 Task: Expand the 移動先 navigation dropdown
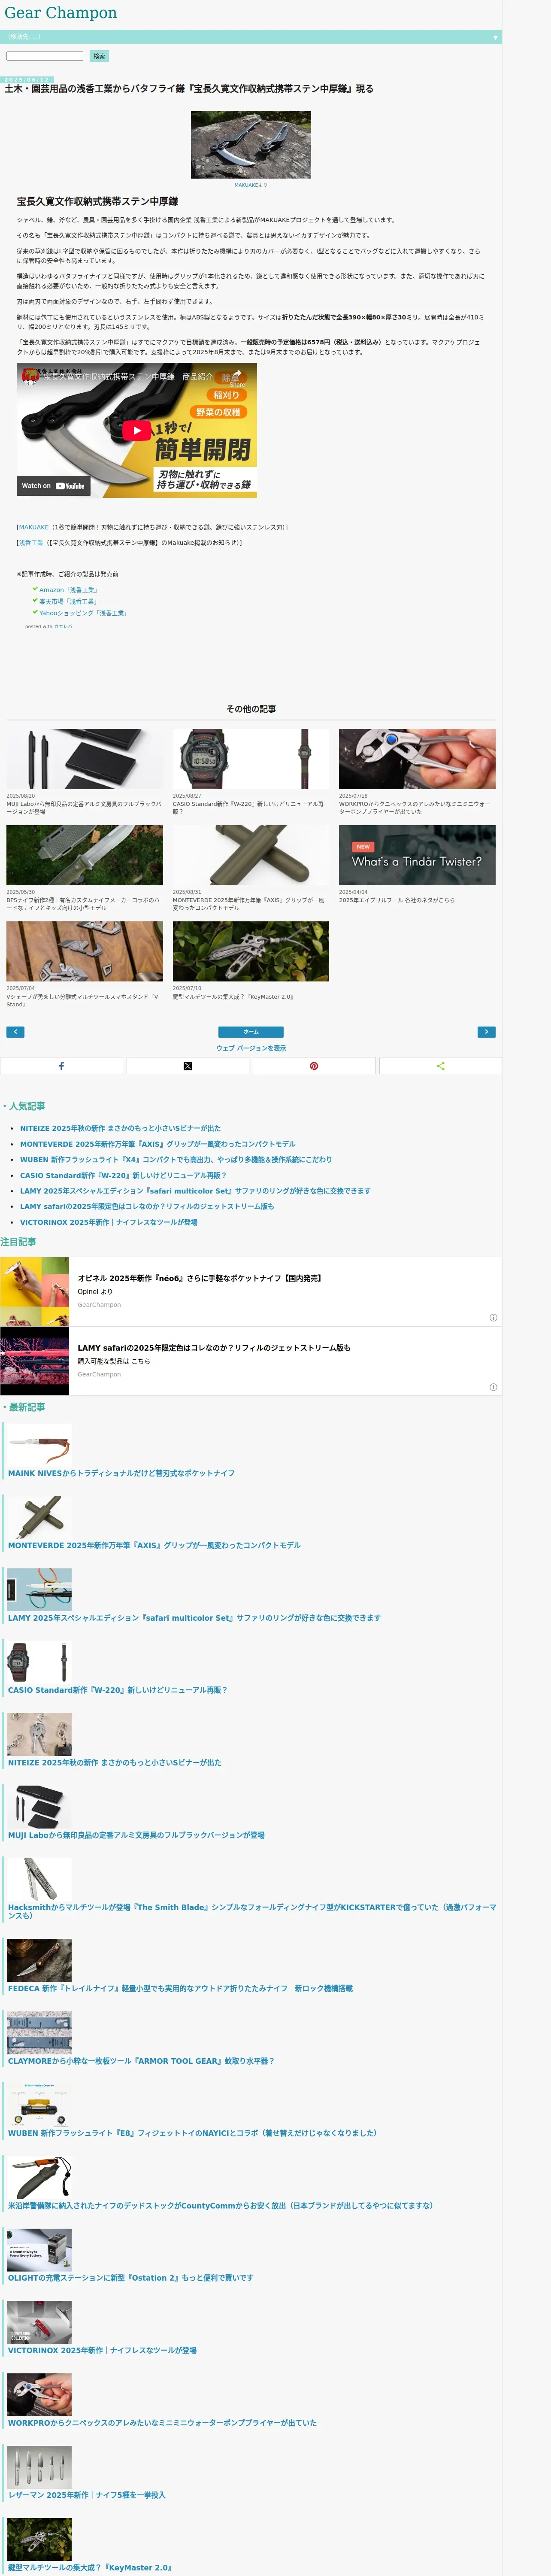point(250,37)
